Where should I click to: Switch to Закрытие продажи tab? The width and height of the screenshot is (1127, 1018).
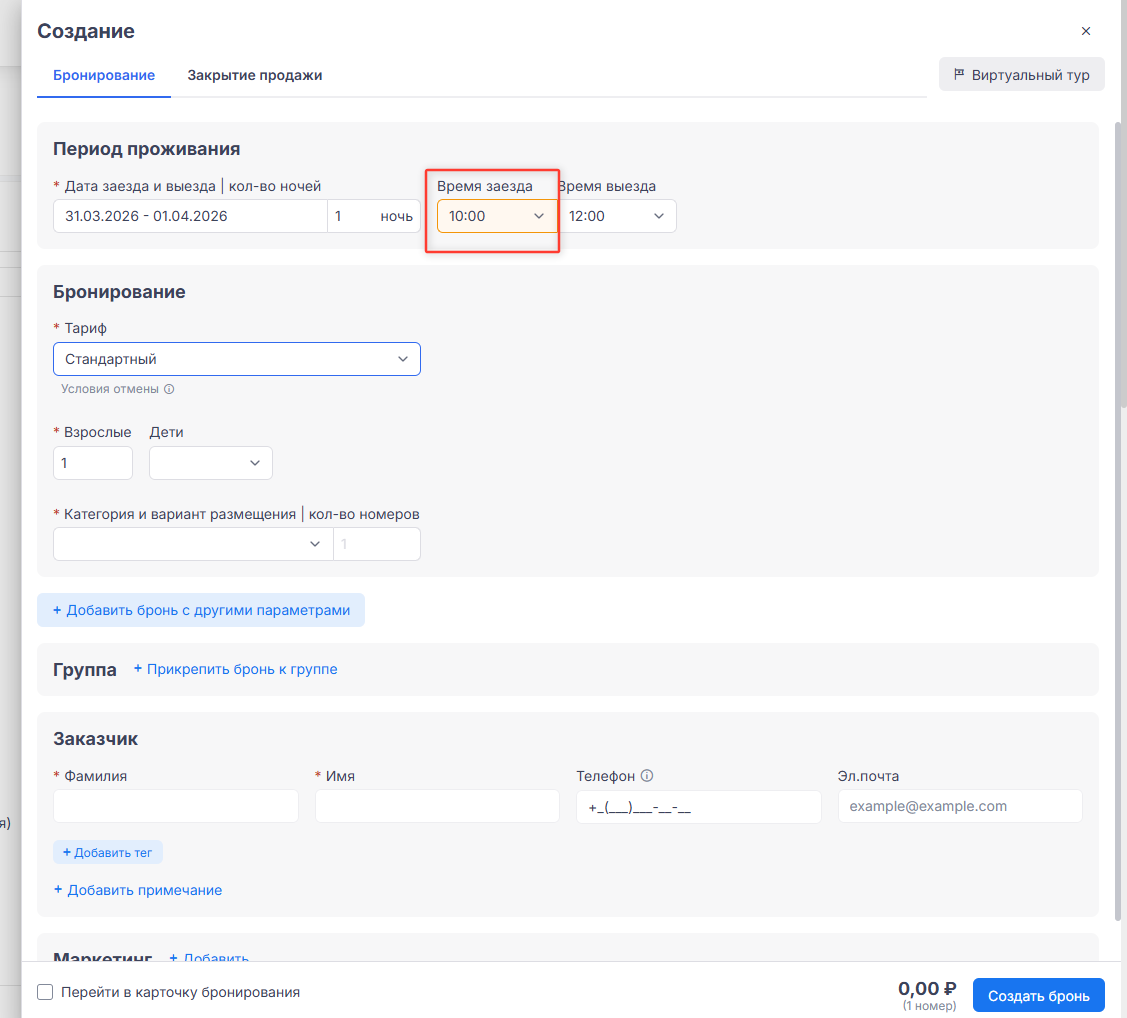coord(254,75)
